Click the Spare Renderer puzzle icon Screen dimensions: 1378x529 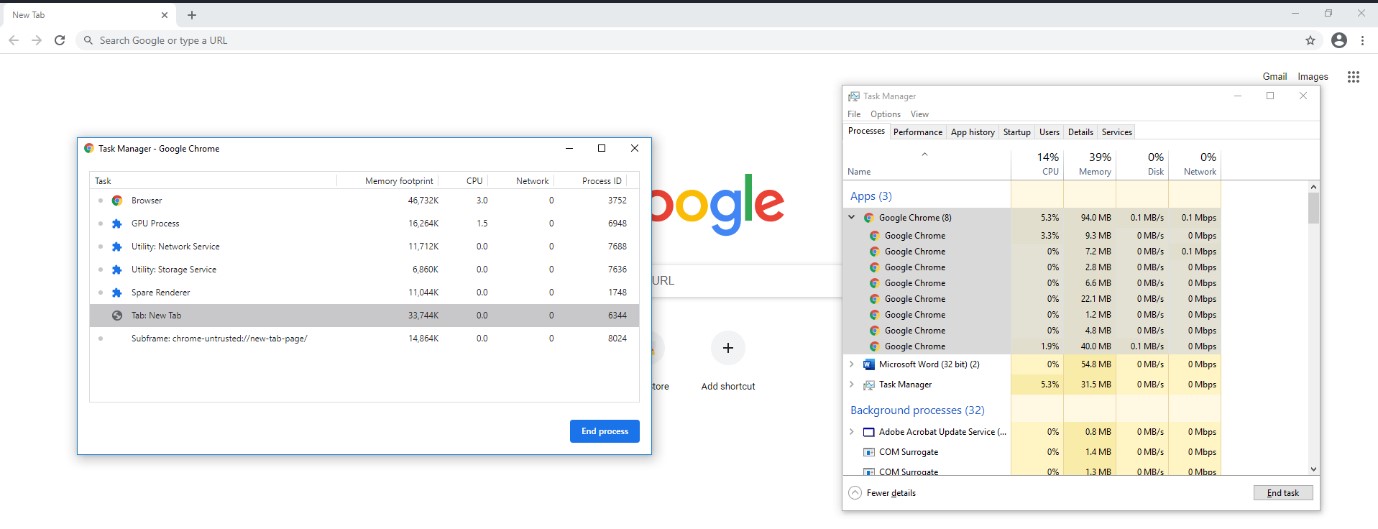click(117, 292)
